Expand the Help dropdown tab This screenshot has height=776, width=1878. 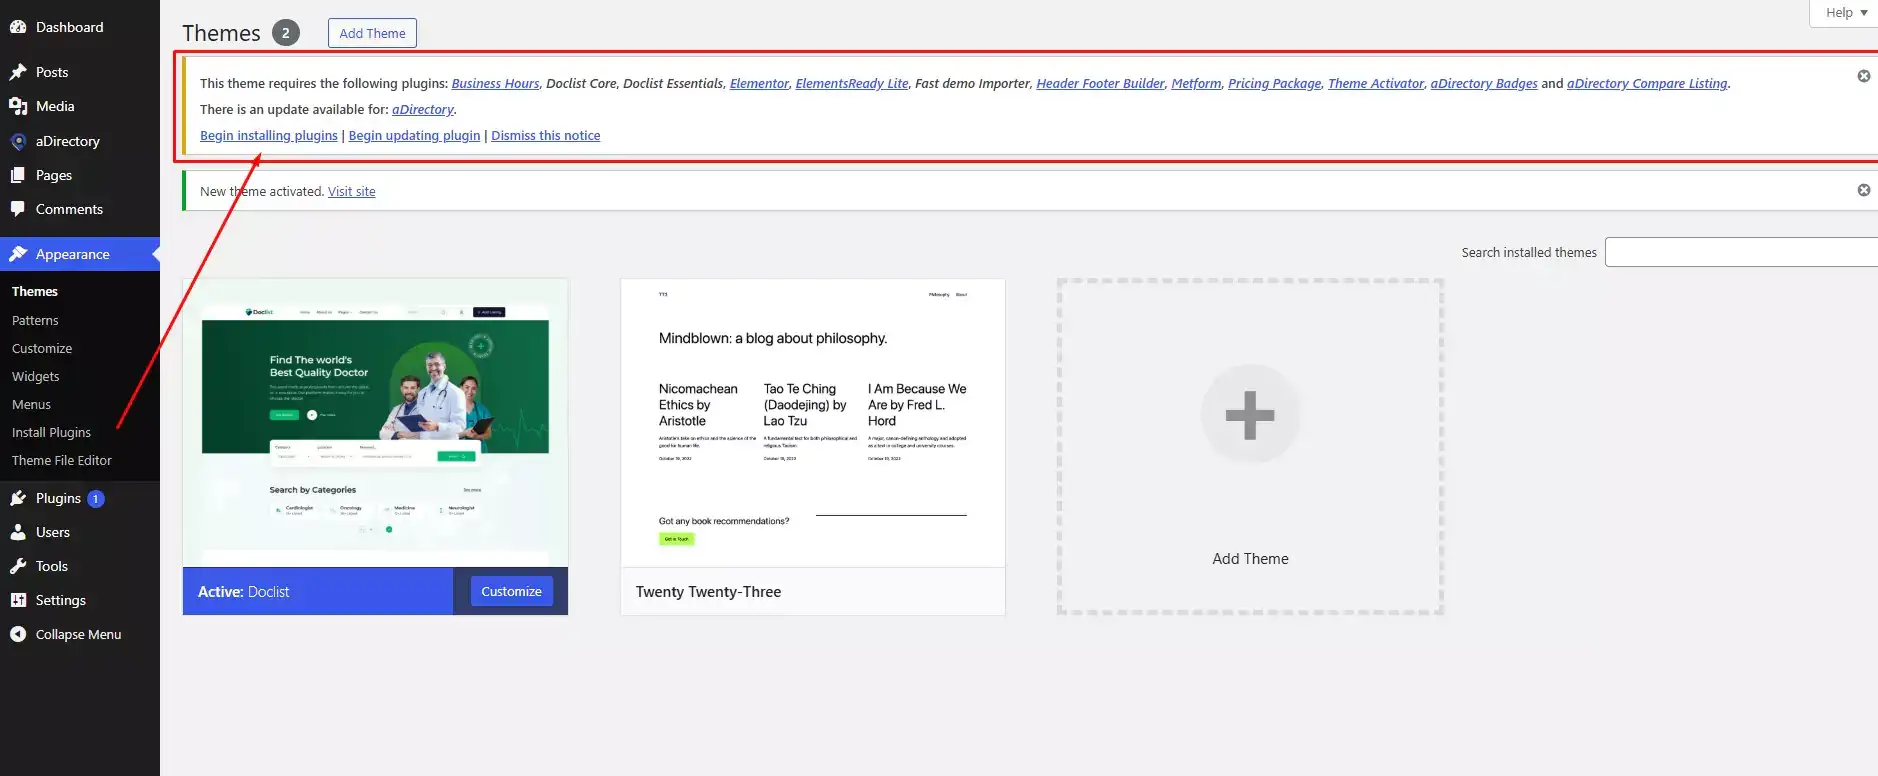[1846, 13]
